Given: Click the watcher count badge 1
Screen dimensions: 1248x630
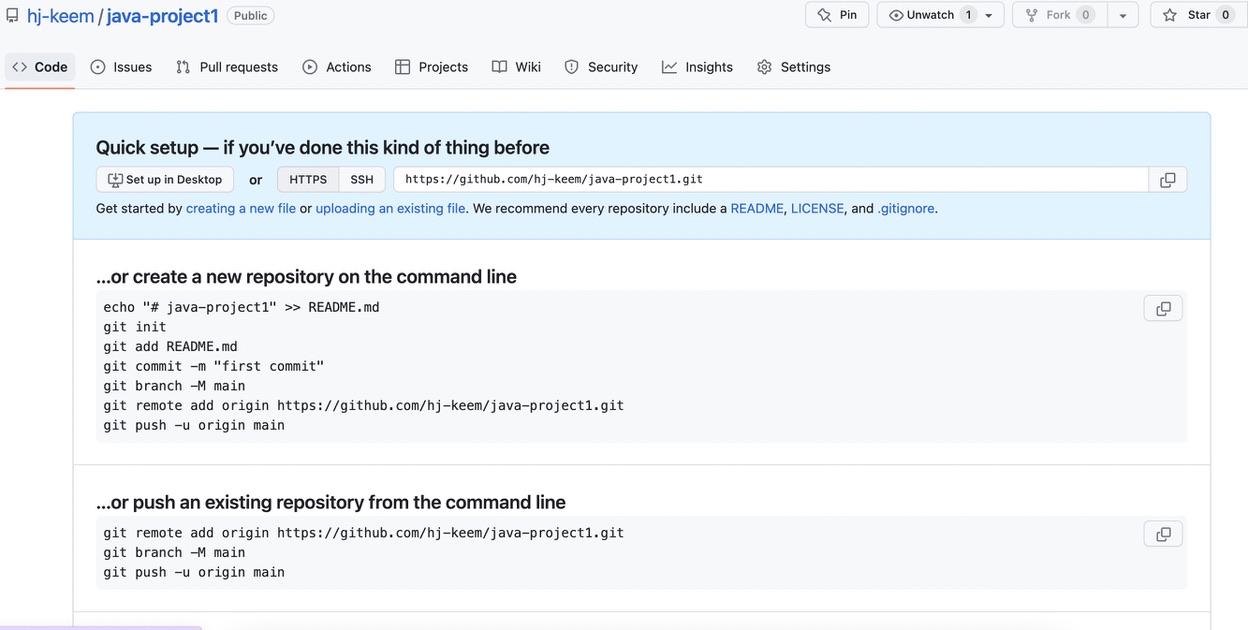Looking at the screenshot, I should tap(968, 15).
